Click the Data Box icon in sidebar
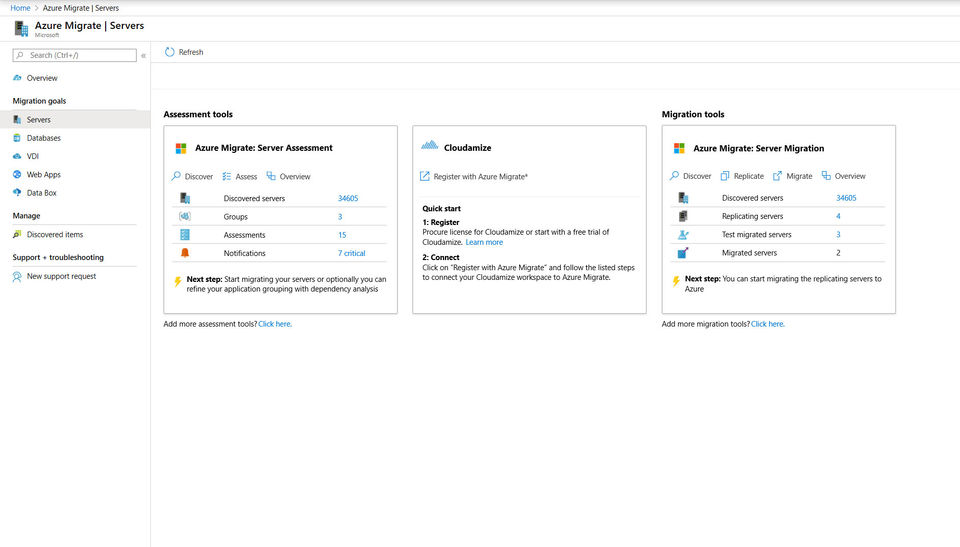The width and height of the screenshot is (960, 547). coord(17,192)
